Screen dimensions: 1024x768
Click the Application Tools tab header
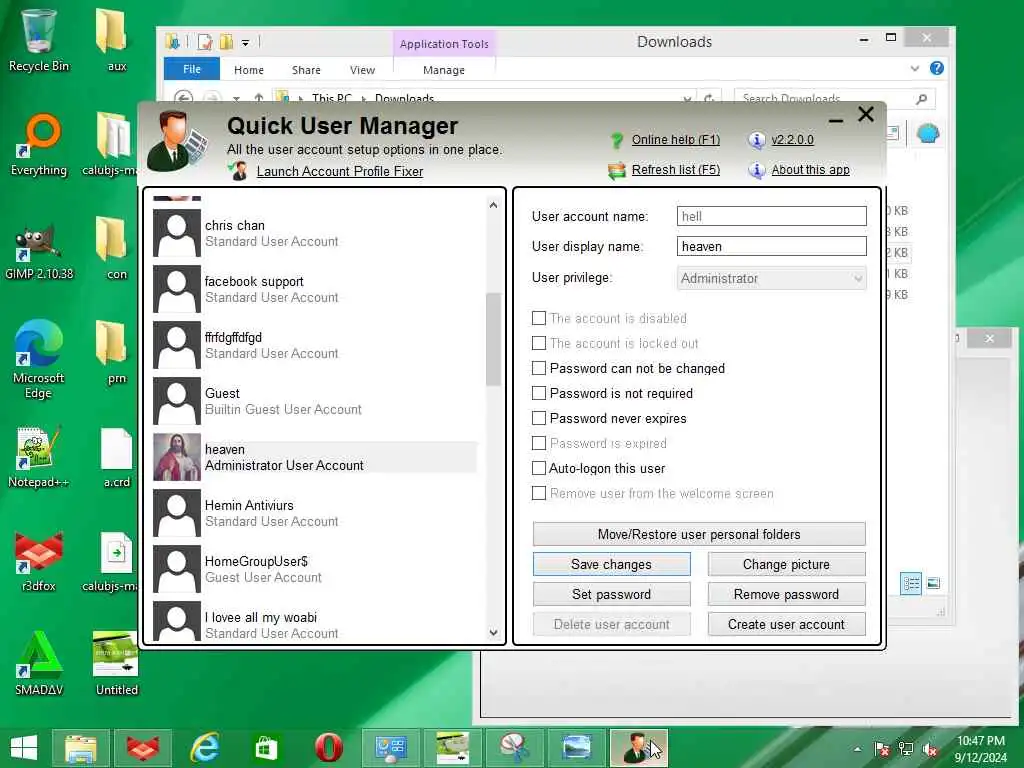(x=444, y=44)
